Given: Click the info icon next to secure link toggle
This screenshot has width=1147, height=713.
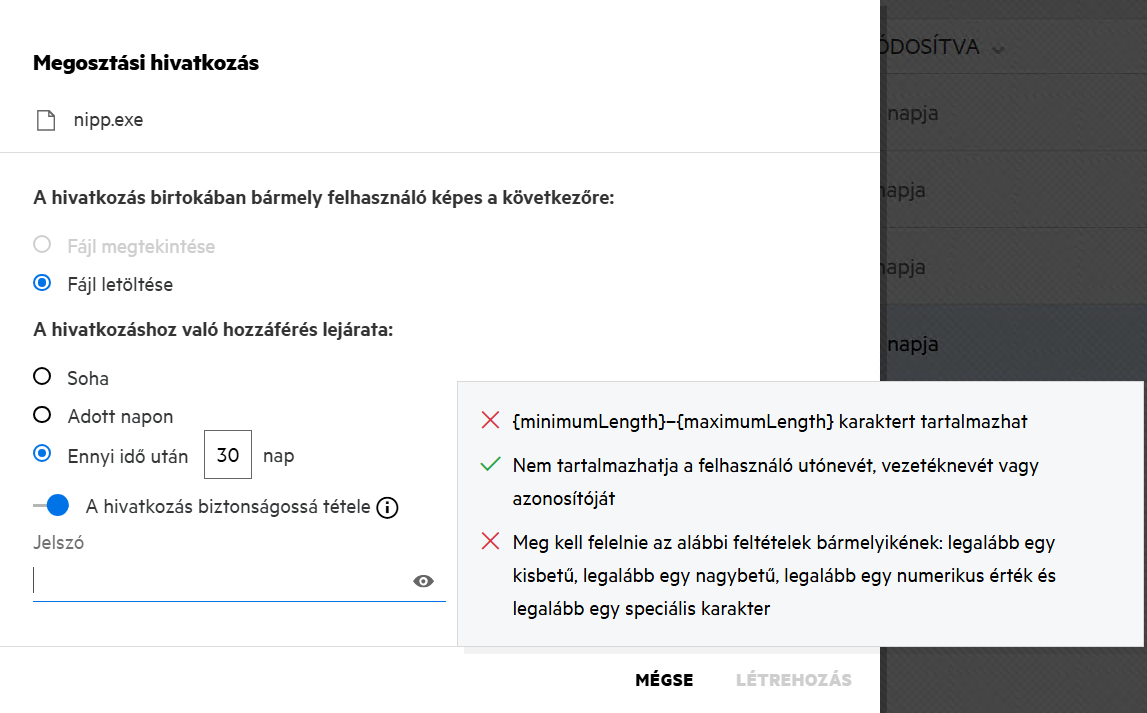Looking at the screenshot, I should tap(388, 507).
